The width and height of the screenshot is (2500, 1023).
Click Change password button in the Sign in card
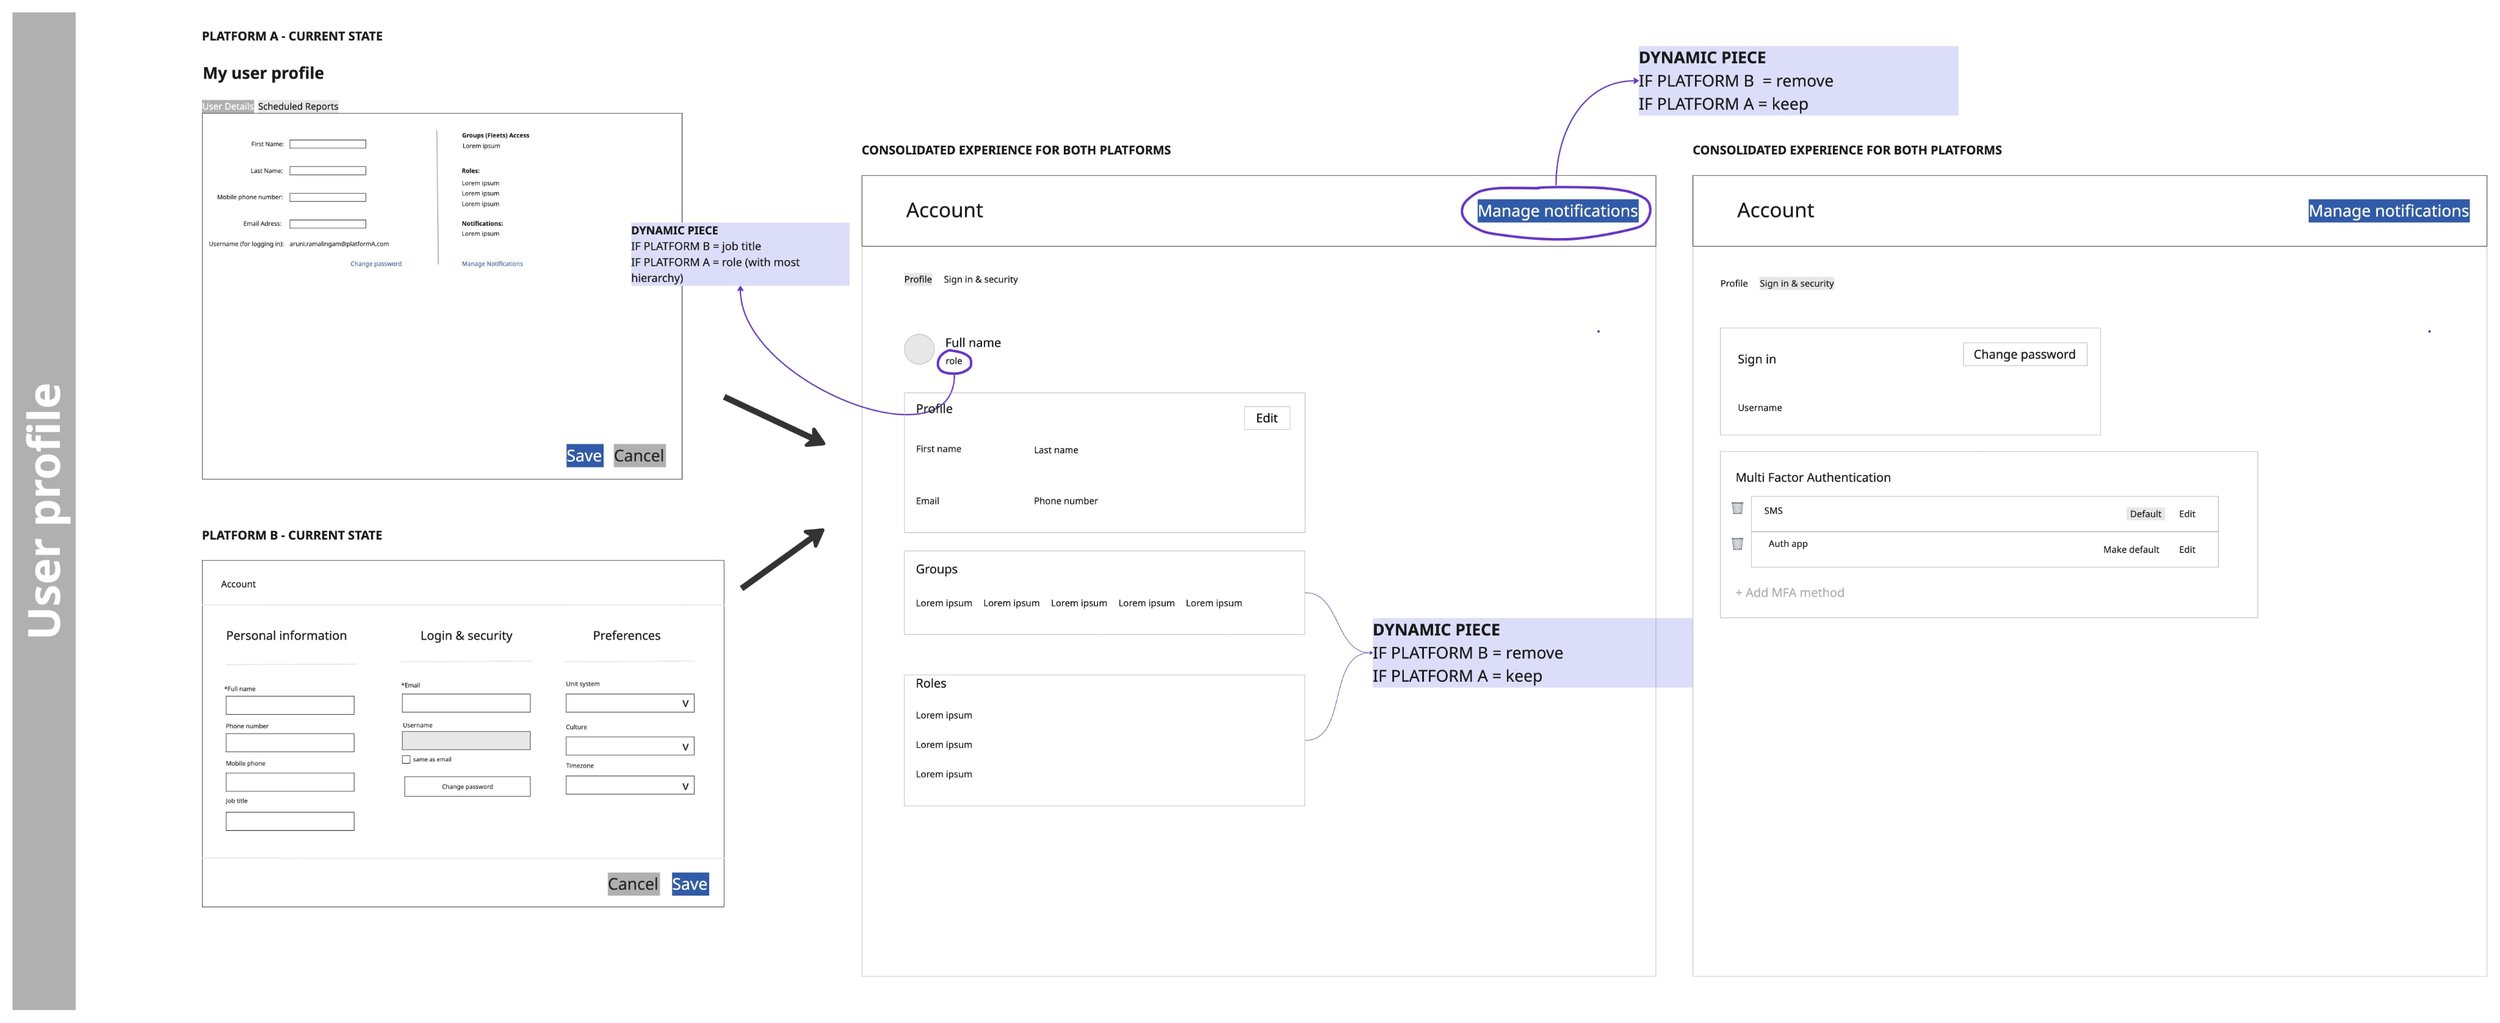[2024, 354]
